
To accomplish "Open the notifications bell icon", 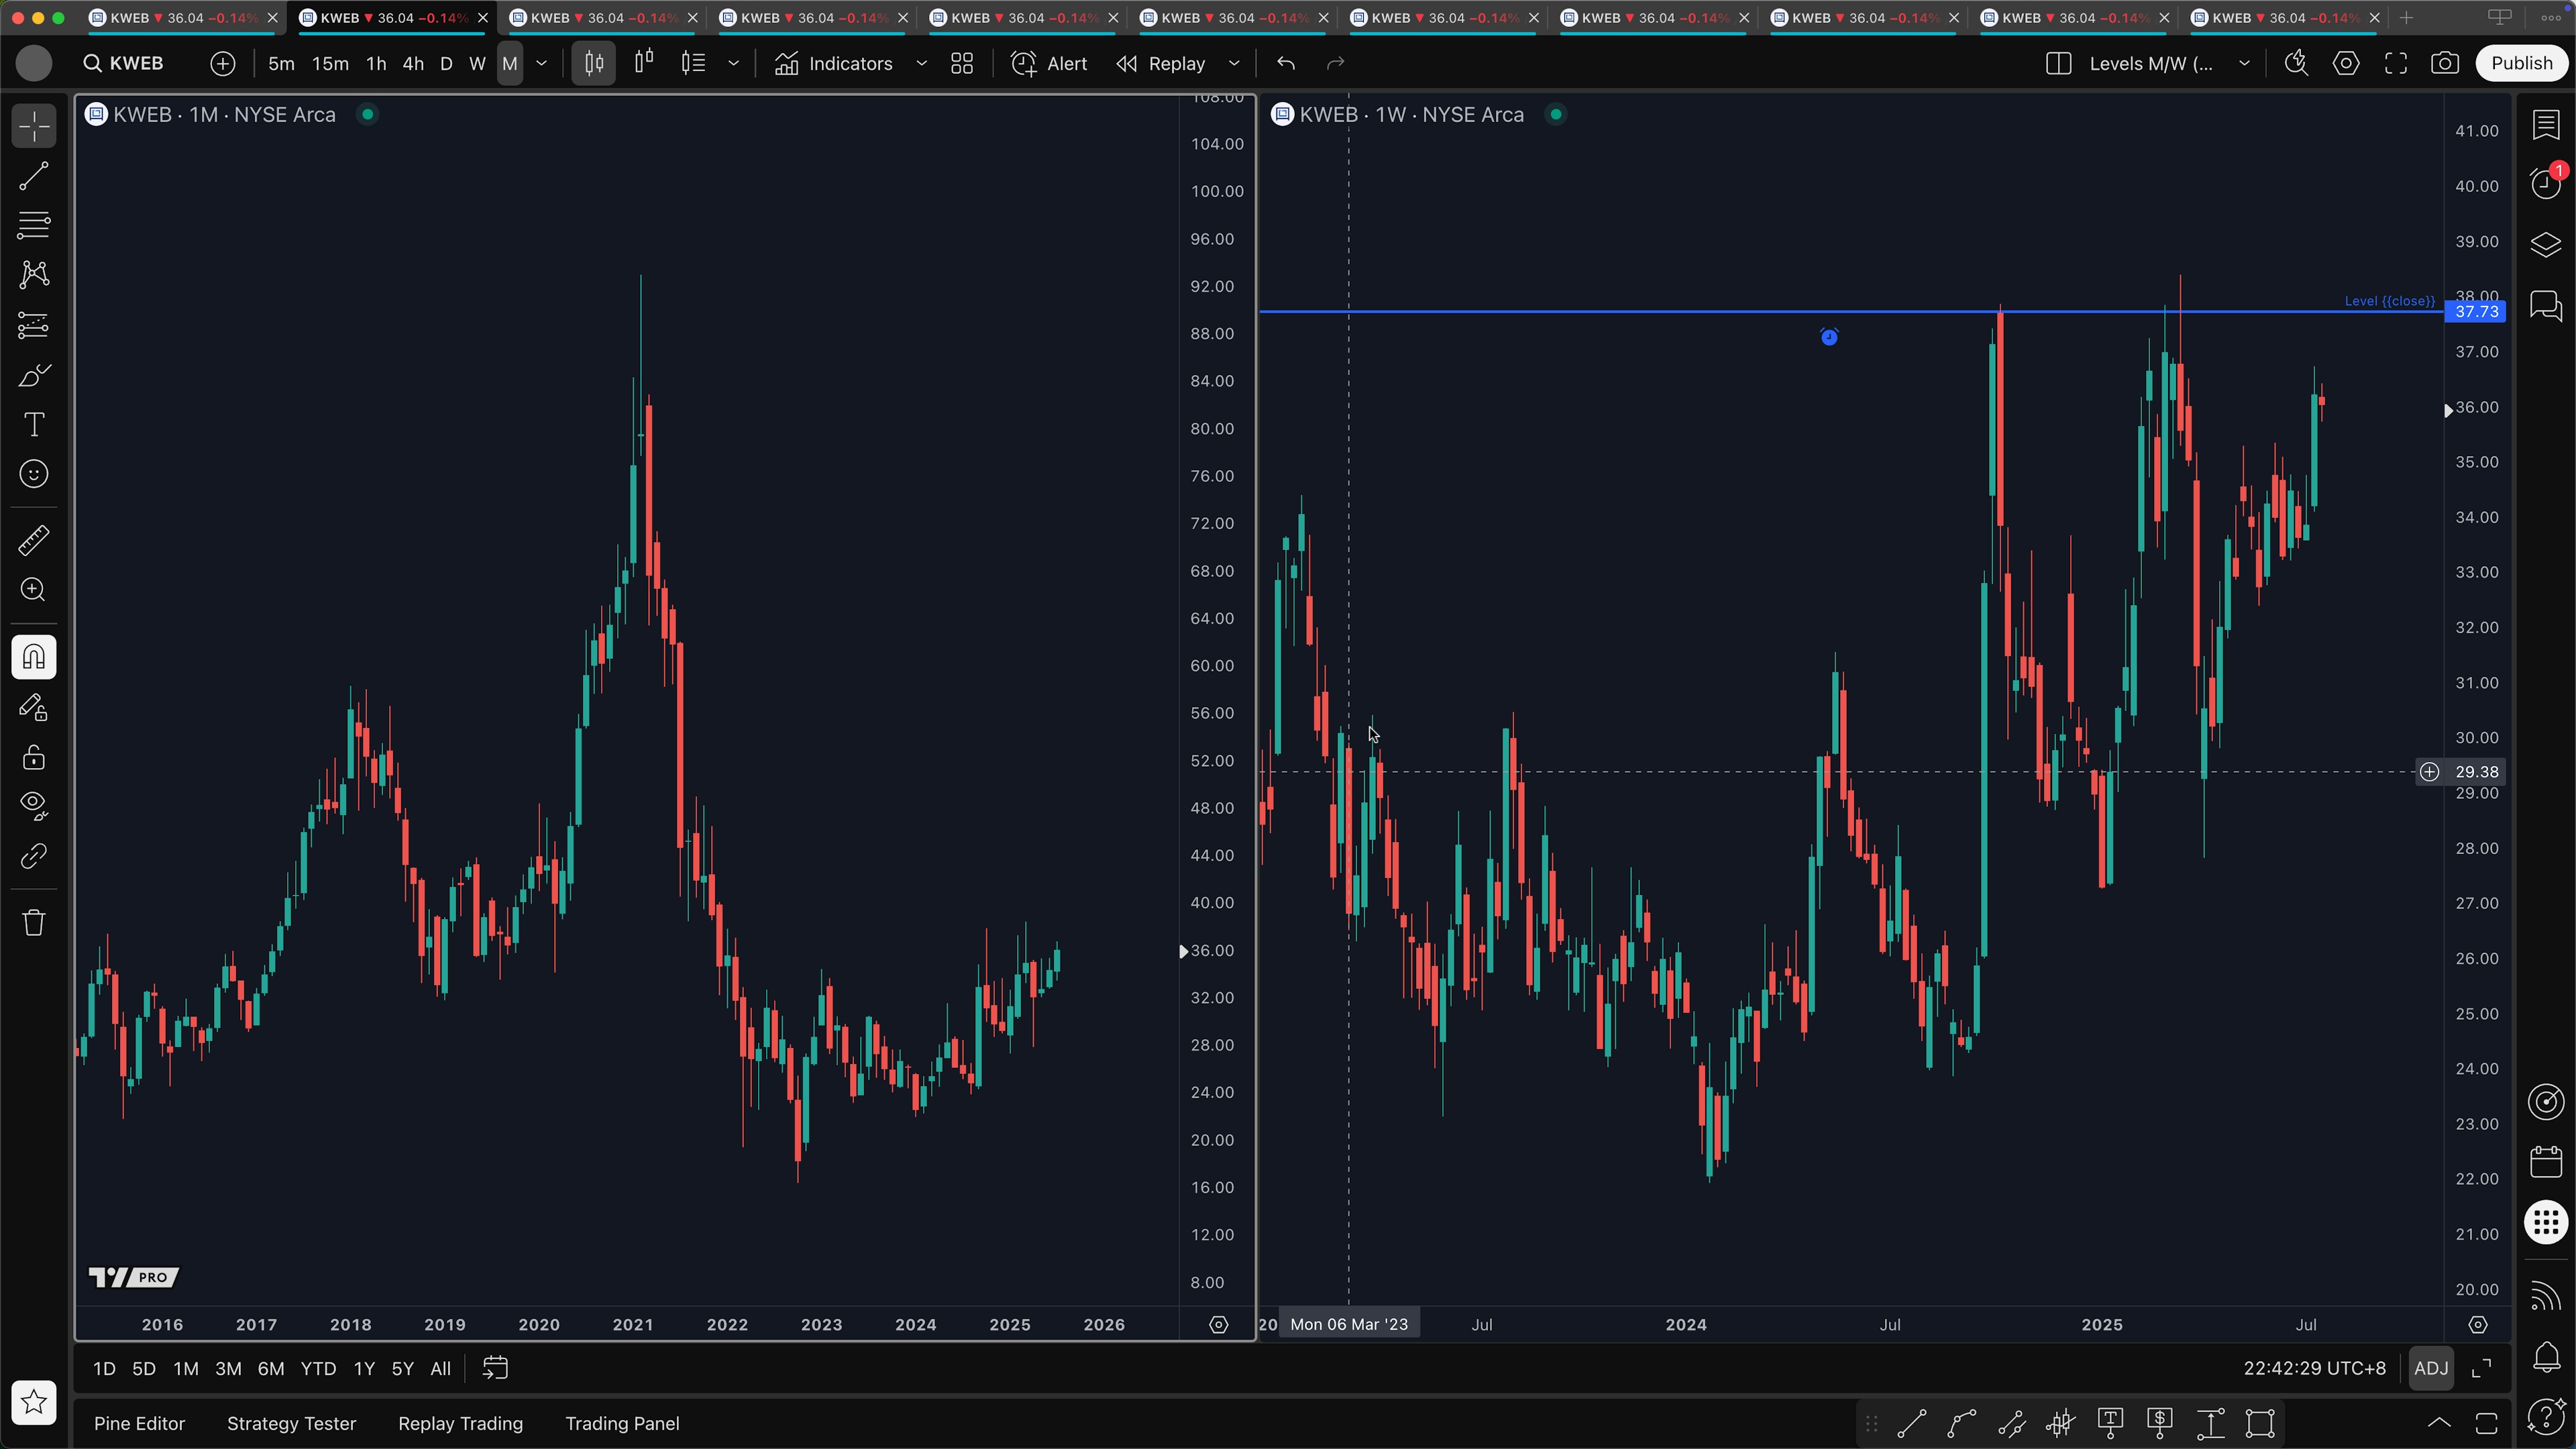I will coord(2546,1357).
